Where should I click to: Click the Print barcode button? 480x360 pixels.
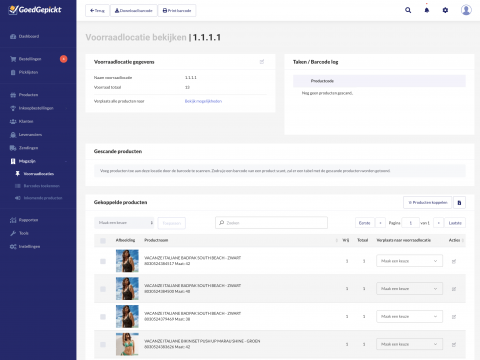click(x=177, y=11)
